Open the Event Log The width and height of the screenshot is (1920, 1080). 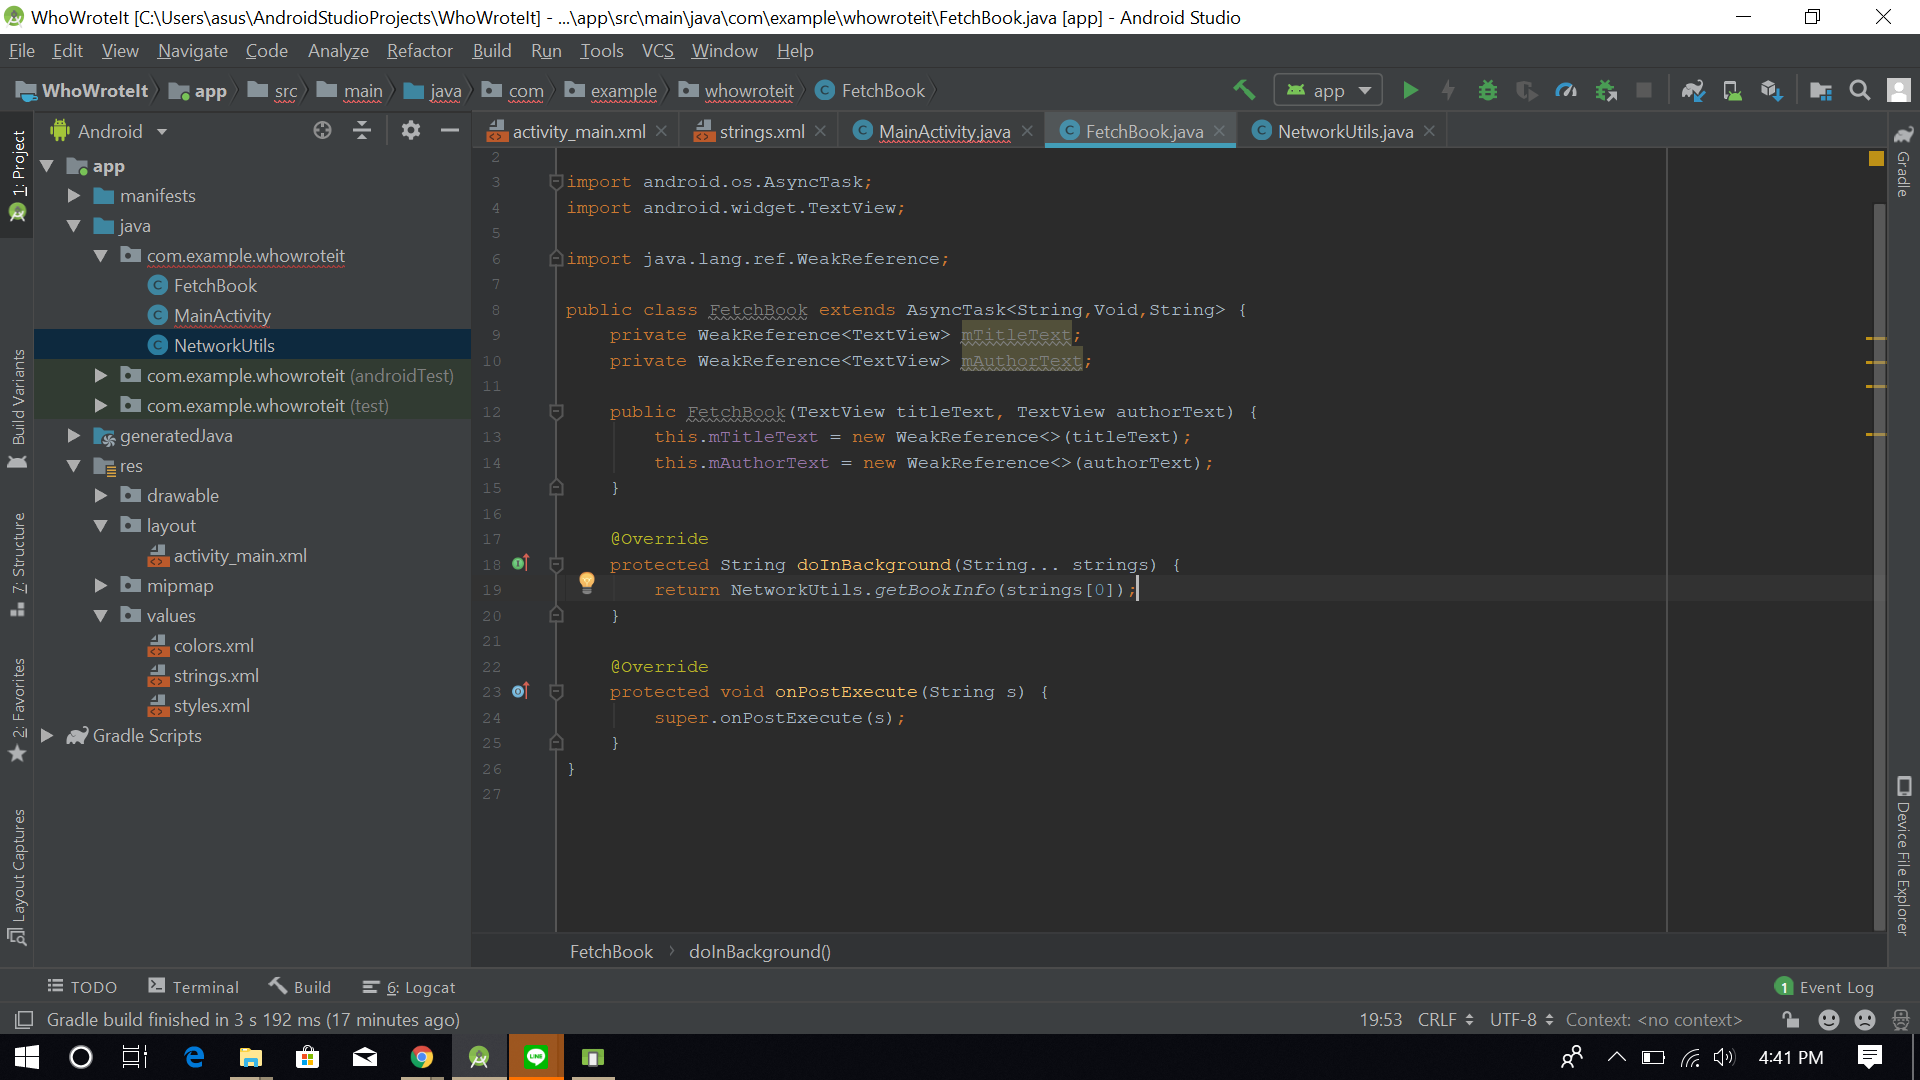point(1825,988)
